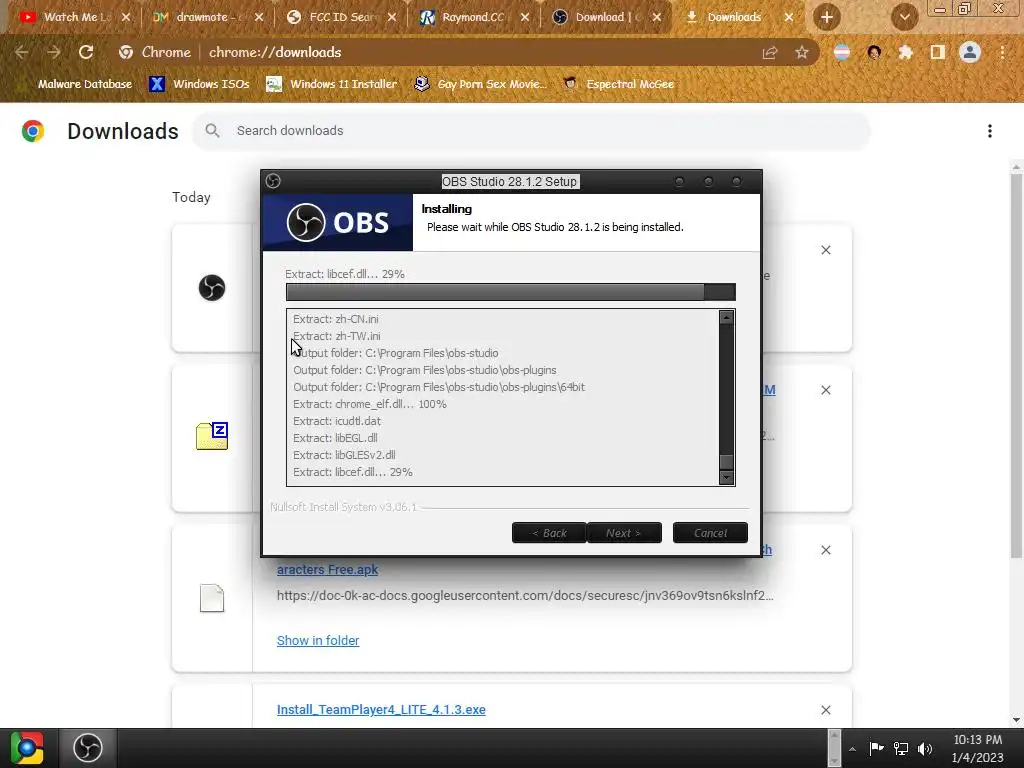The height and width of the screenshot is (768, 1024).
Task: Go forward in Chrome navigation
Action: (x=54, y=52)
